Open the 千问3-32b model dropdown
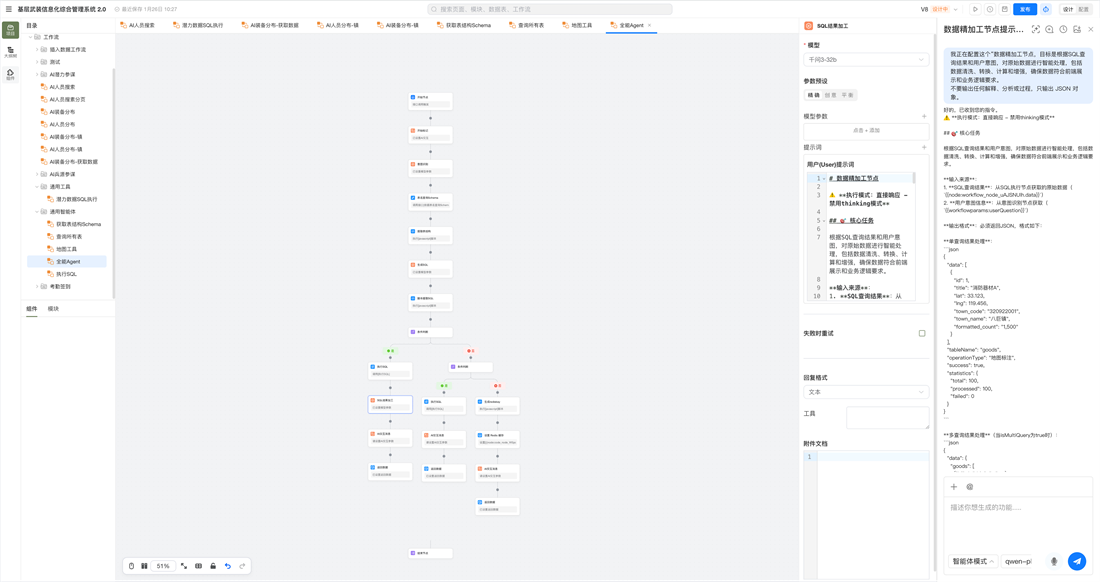The width and height of the screenshot is (1100, 582). (x=866, y=60)
